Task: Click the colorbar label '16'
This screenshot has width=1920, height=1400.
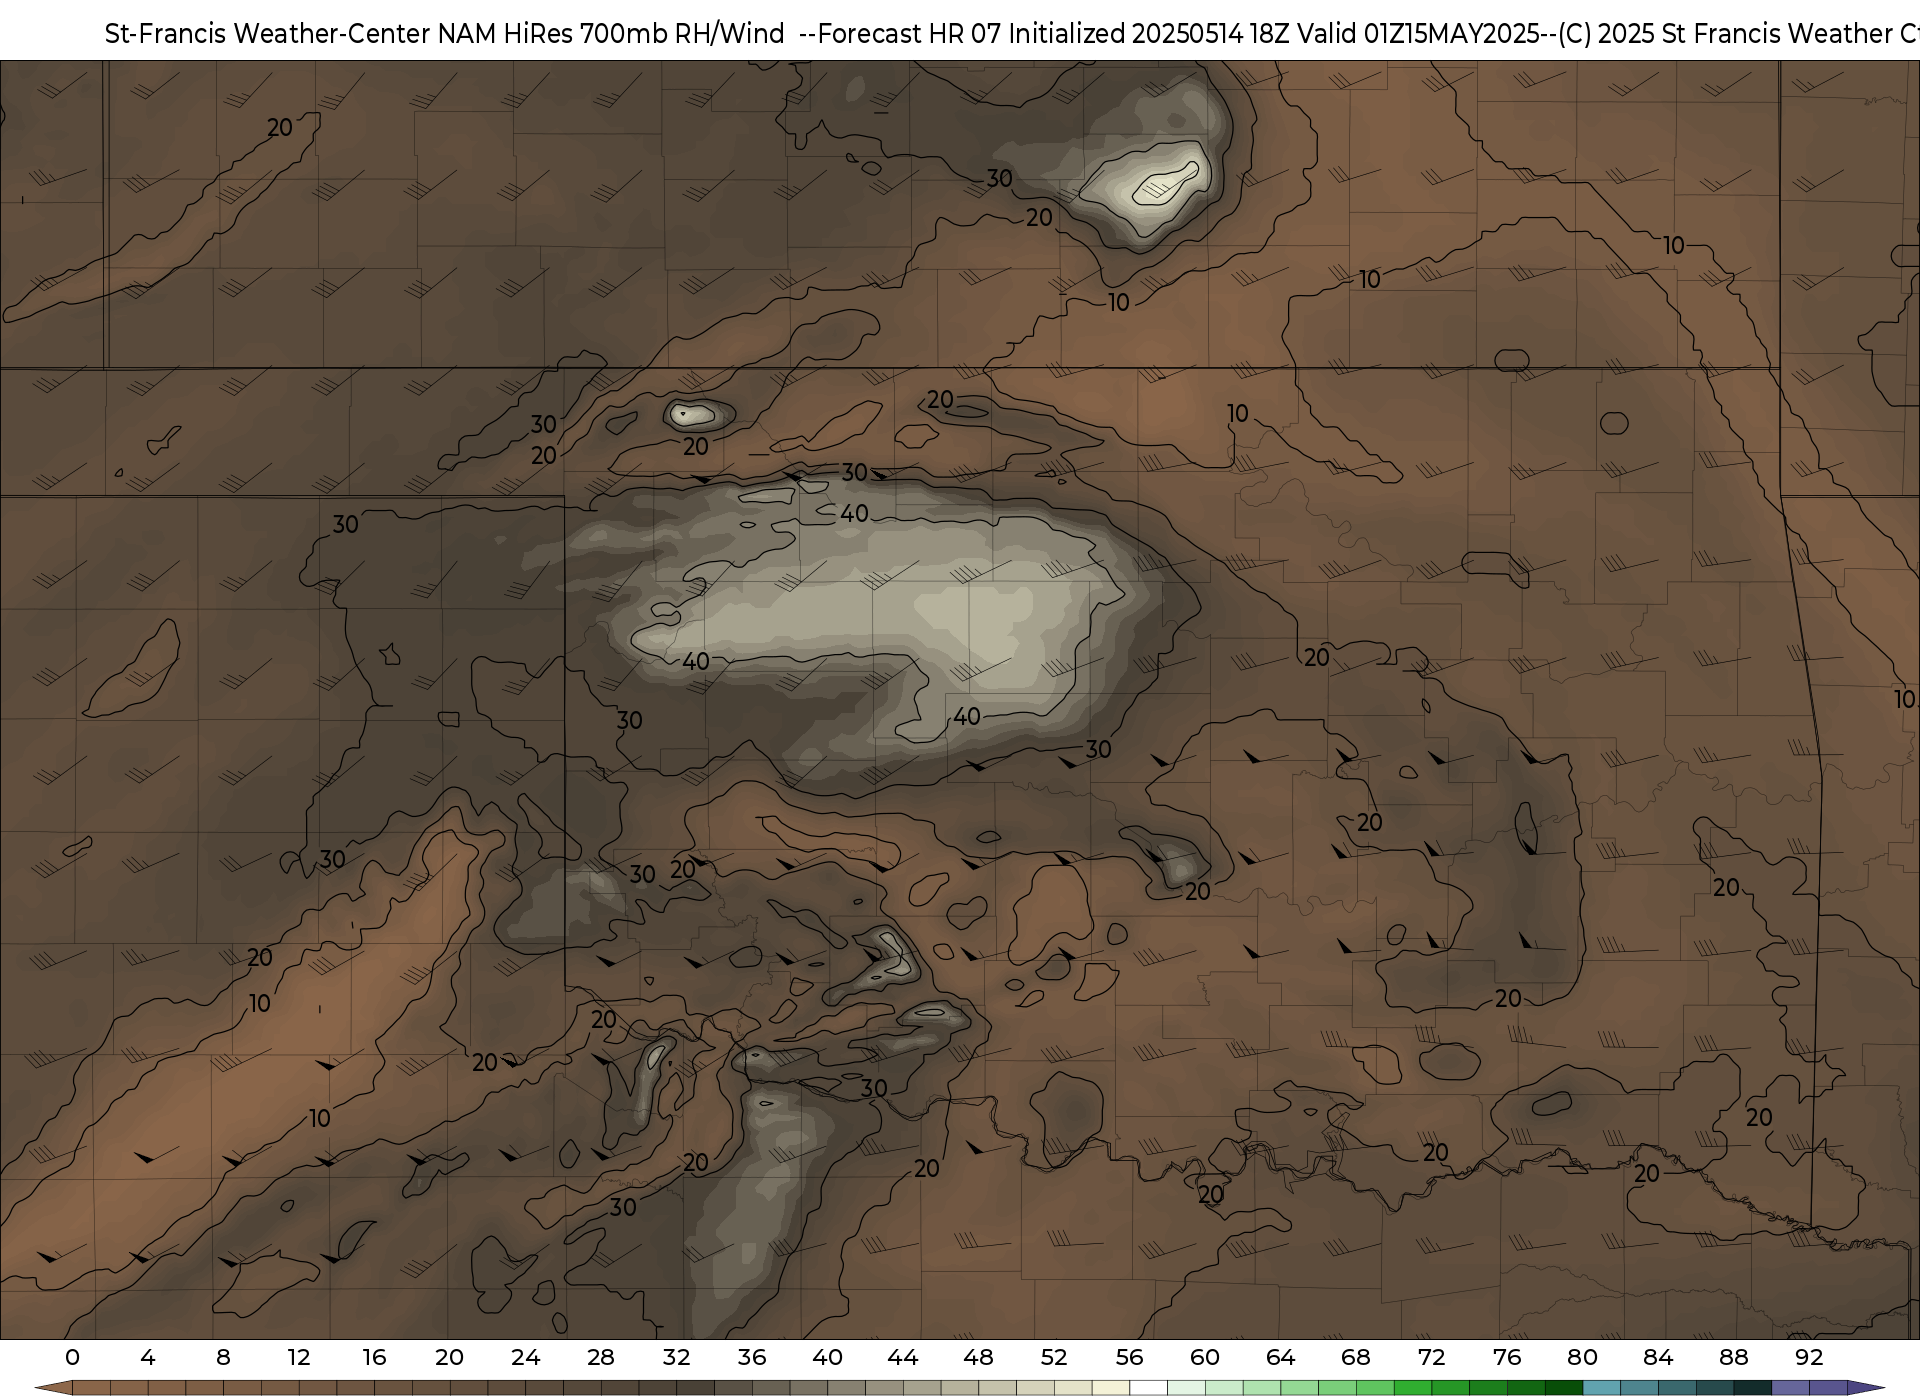Action: tap(374, 1357)
